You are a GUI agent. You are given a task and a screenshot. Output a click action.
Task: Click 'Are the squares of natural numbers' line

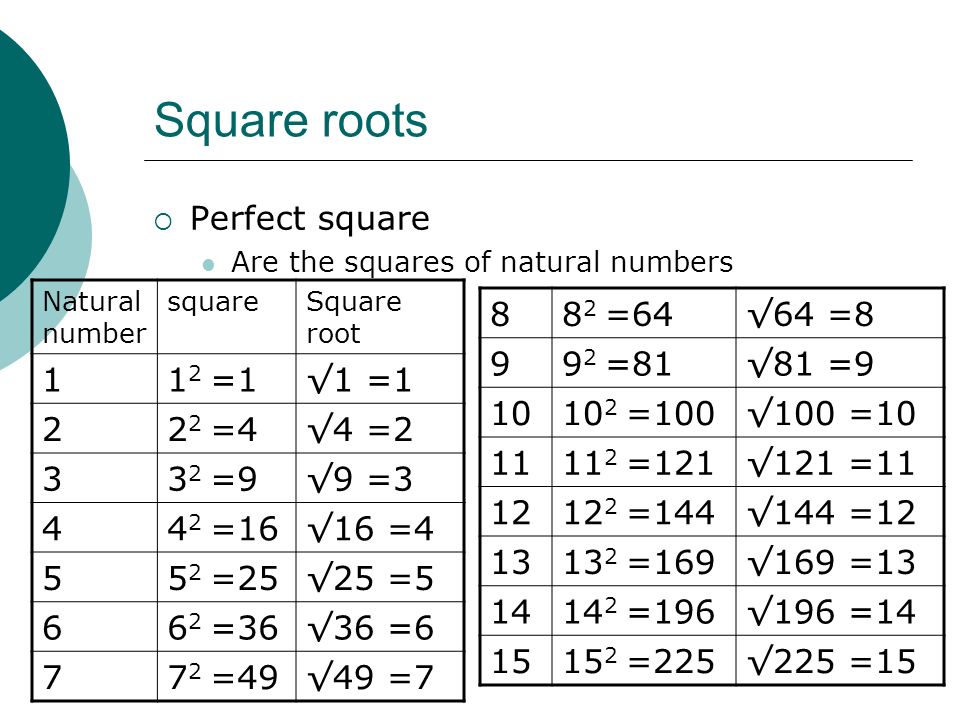coord(482,262)
